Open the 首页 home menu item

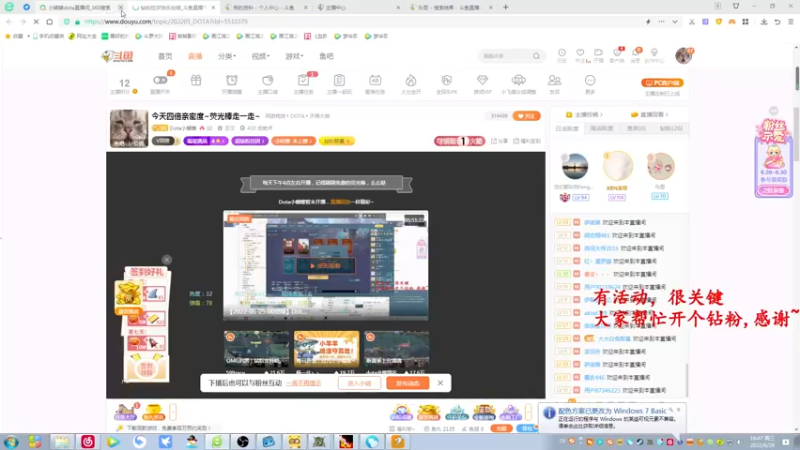165,56
